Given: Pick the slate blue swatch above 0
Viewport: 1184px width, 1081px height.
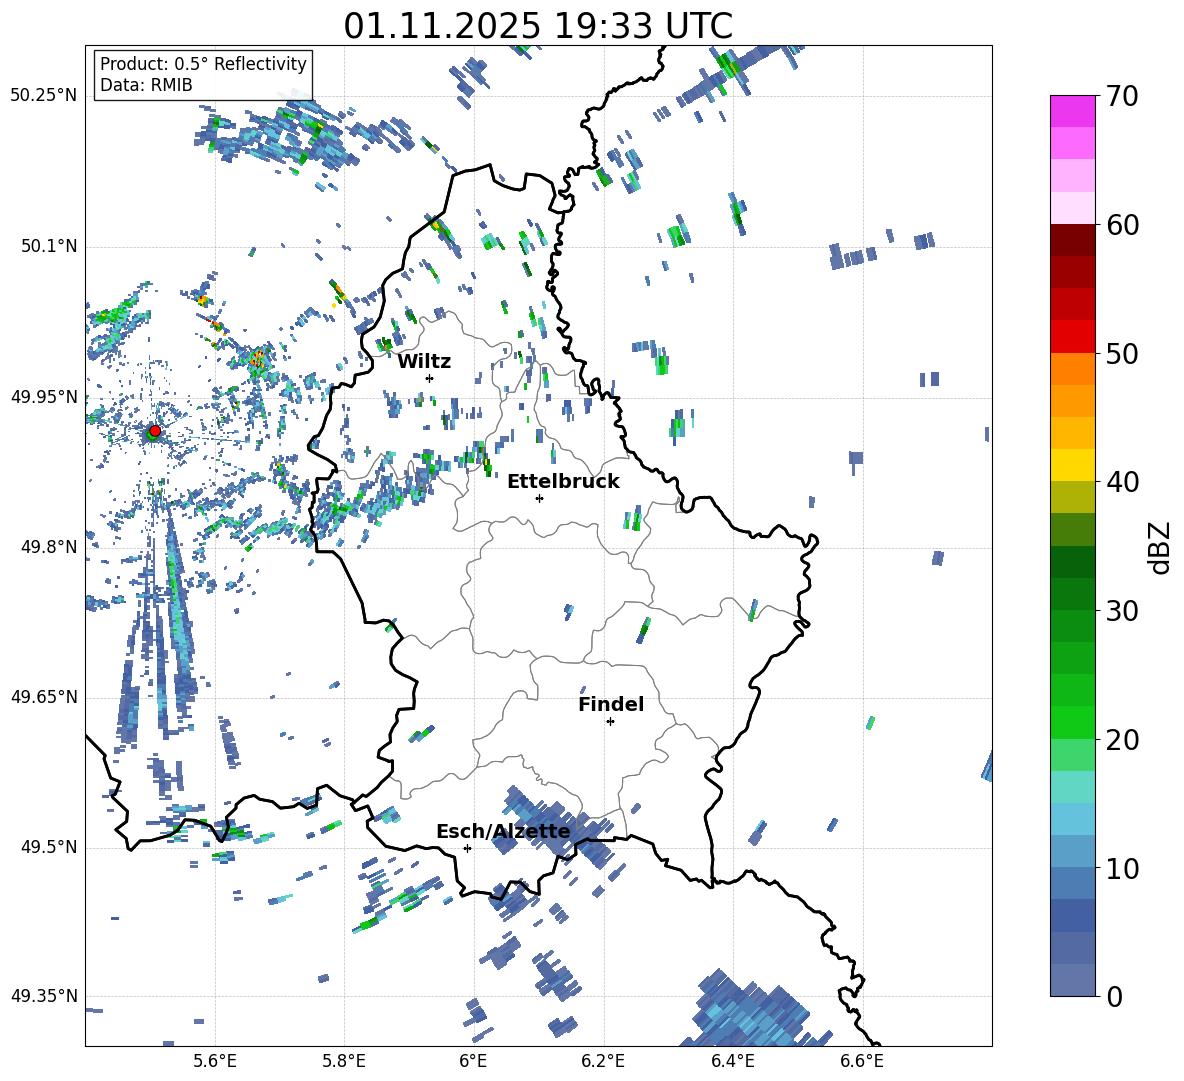Looking at the screenshot, I should 1072,980.
